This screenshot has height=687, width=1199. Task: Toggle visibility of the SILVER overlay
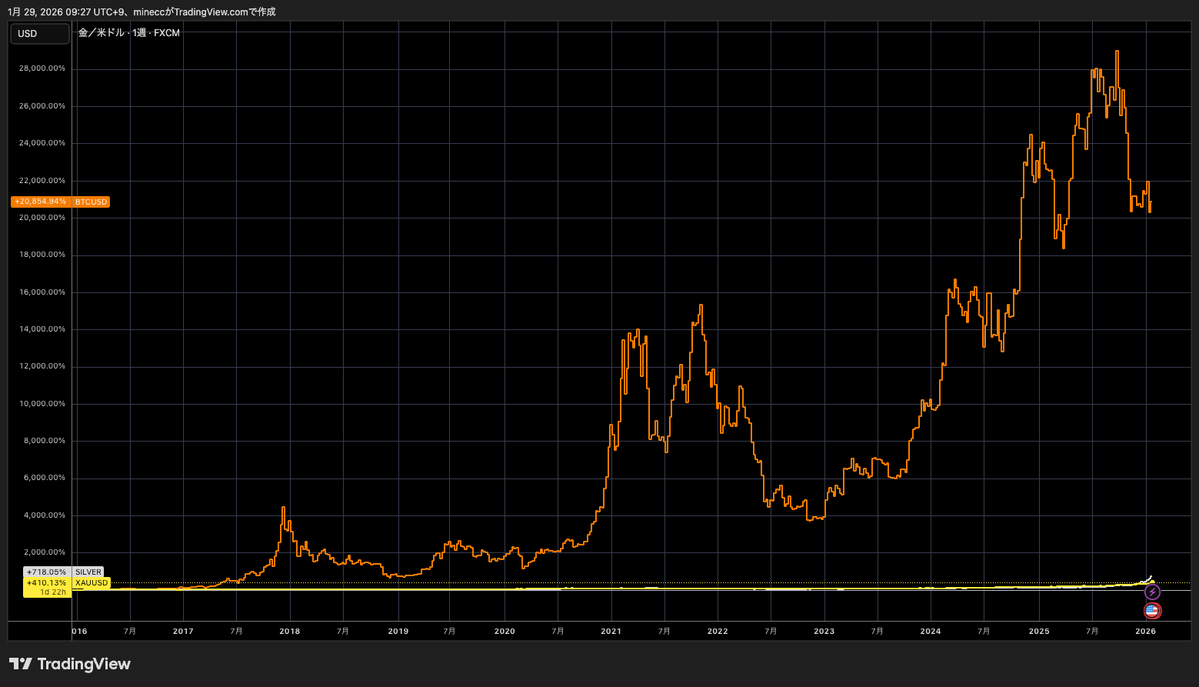[88, 572]
